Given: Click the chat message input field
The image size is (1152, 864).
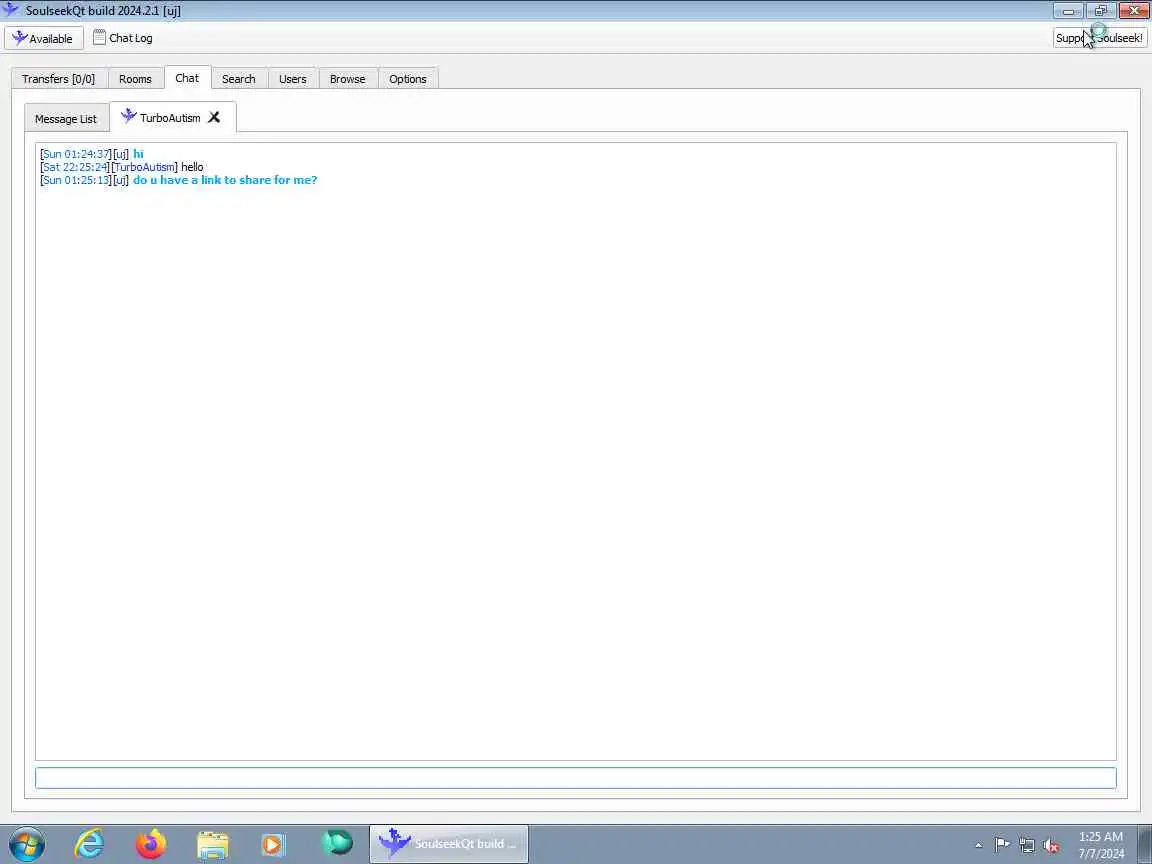Looking at the screenshot, I should coord(575,777).
